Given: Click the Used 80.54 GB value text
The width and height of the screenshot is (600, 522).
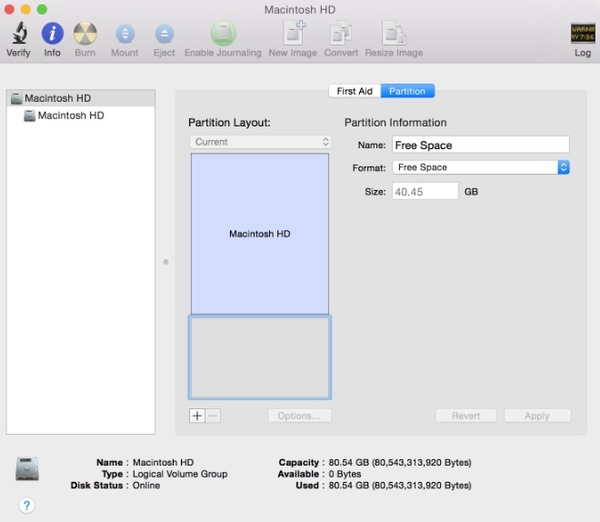Looking at the screenshot, I should (x=400, y=485).
